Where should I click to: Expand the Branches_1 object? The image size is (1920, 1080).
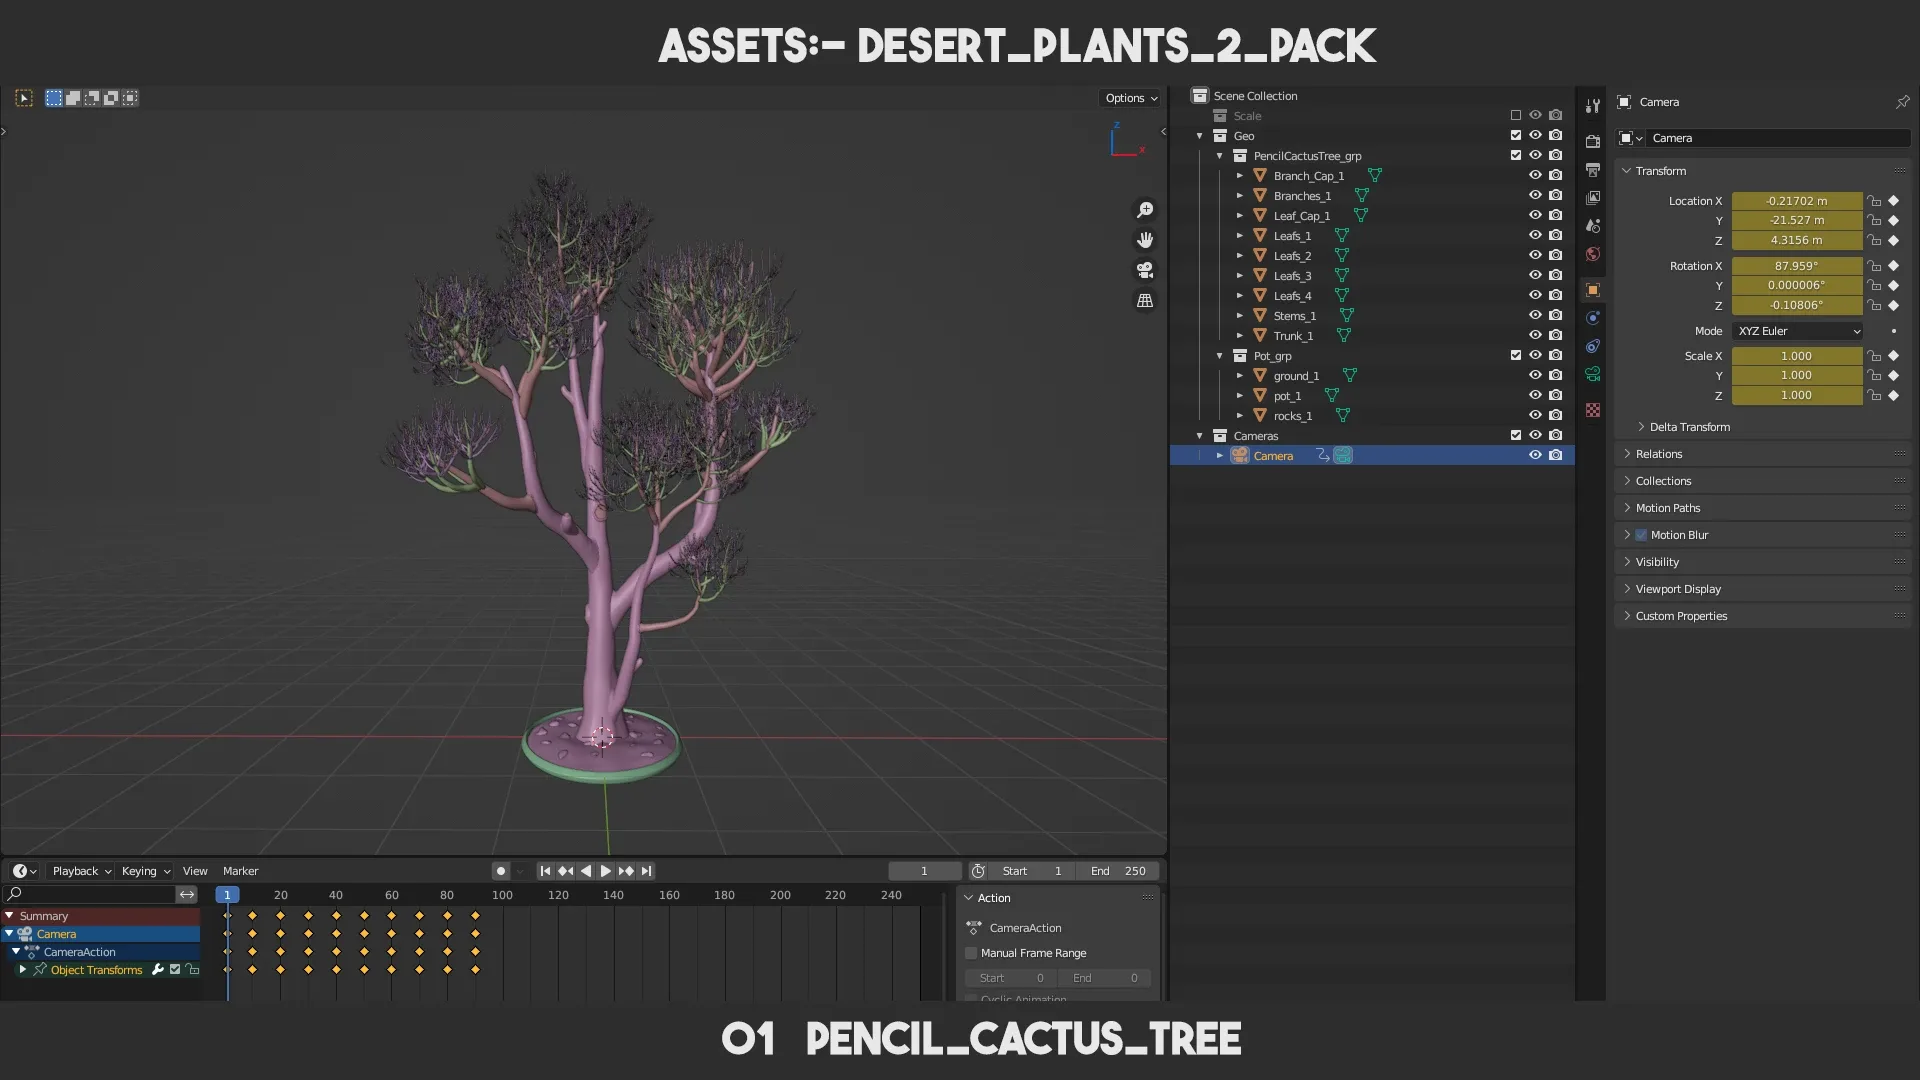tap(1240, 196)
